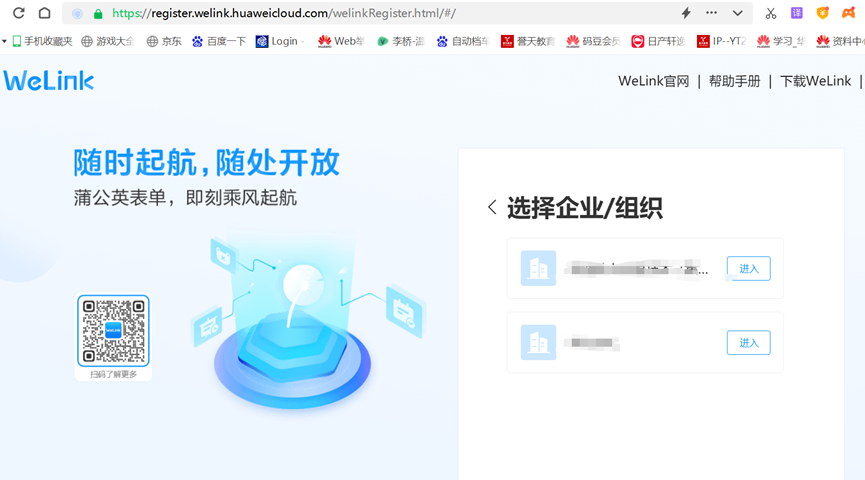Open the purple translate extension icon

797,13
